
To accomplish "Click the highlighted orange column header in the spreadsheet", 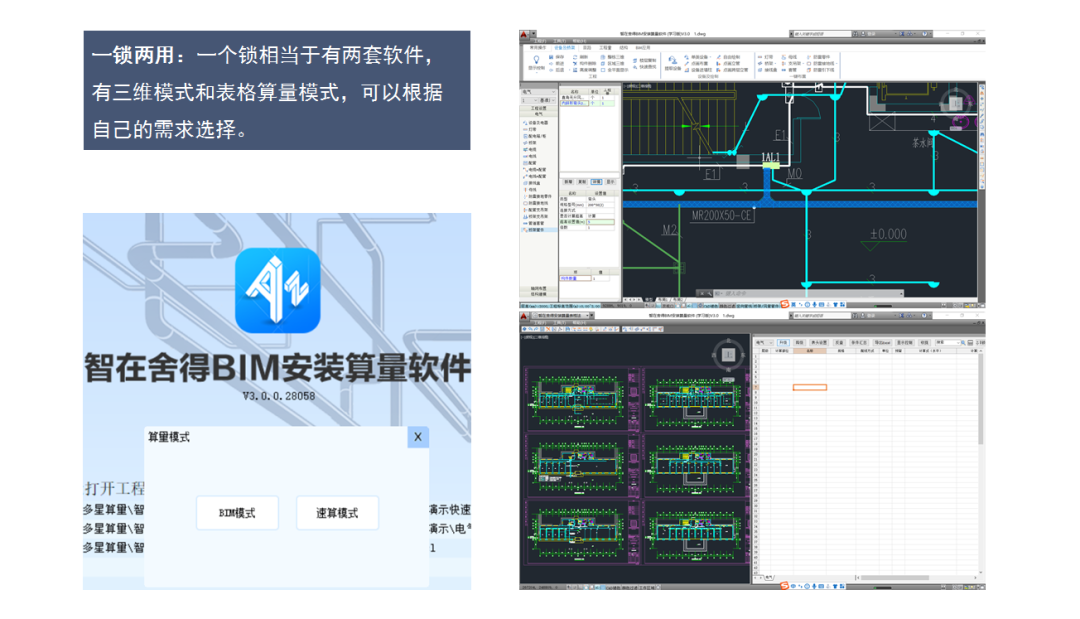I will point(809,351).
